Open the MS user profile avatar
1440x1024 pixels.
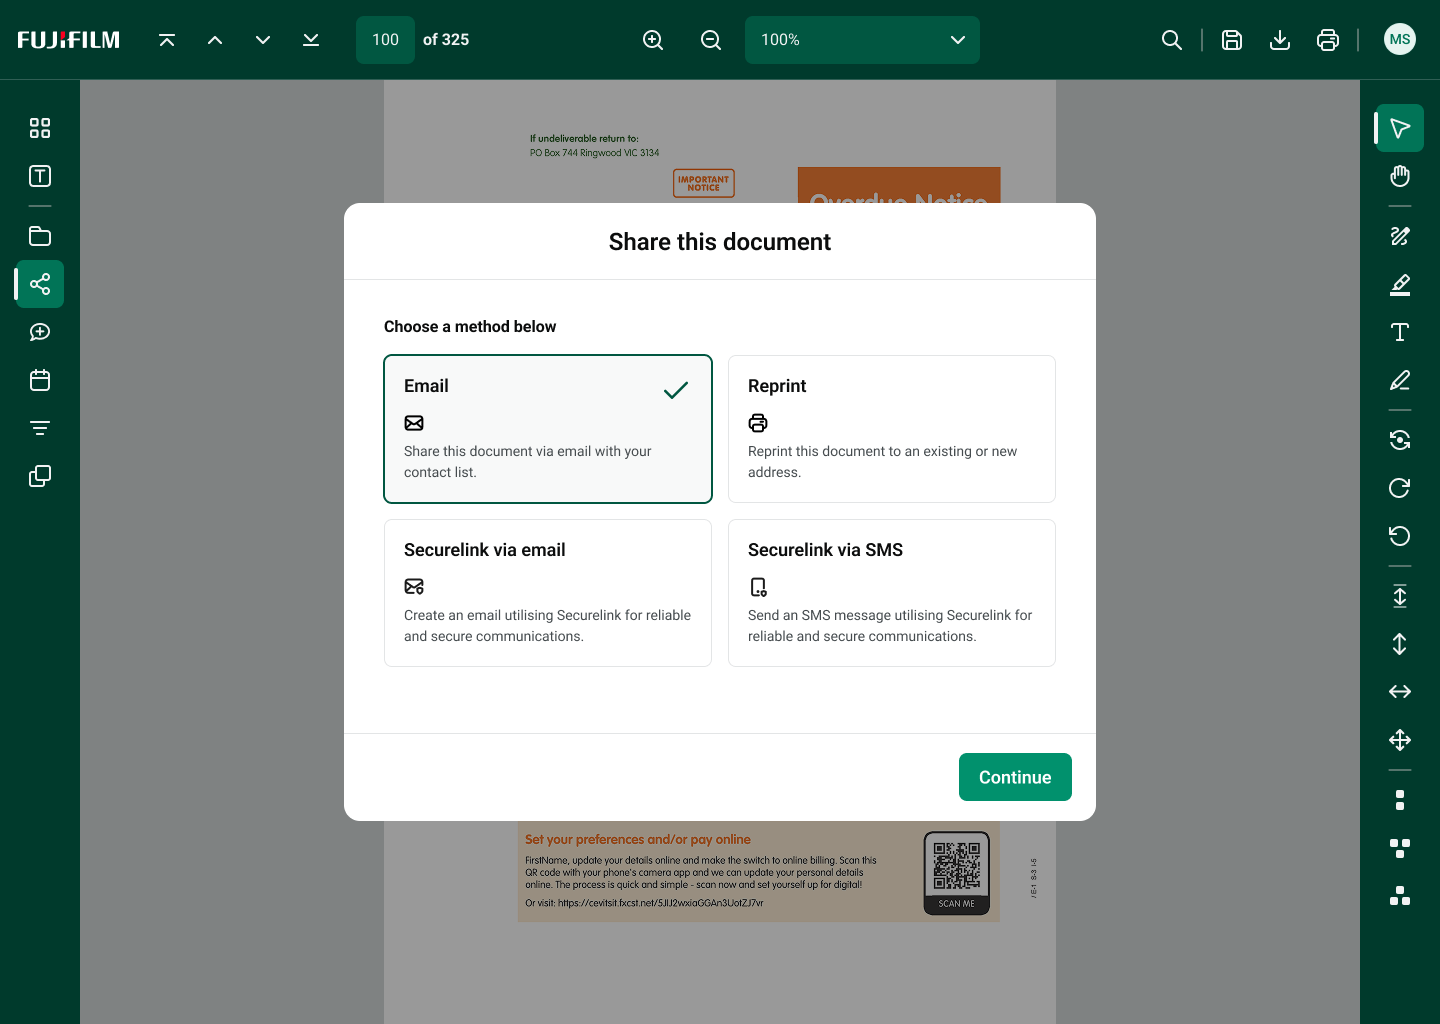[x=1400, y=40]
